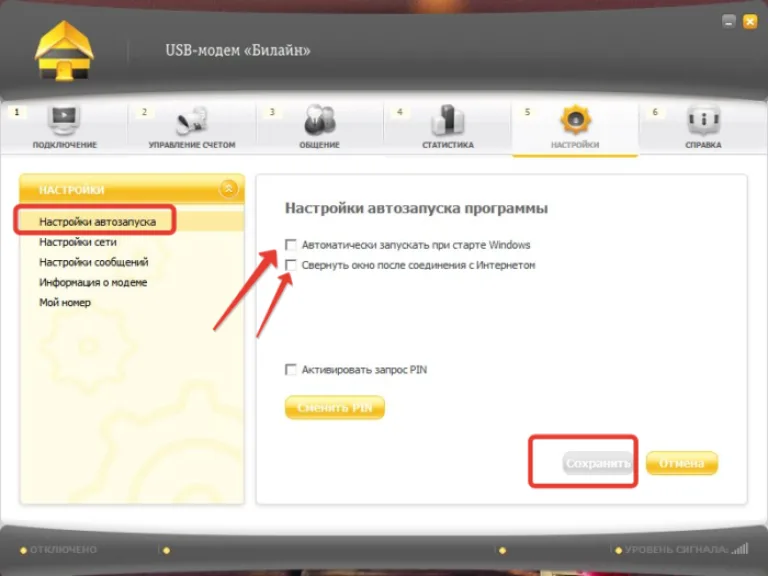768x576 pixels.
Task: Select the Настройки gear icon
Action: coord(575,120)
